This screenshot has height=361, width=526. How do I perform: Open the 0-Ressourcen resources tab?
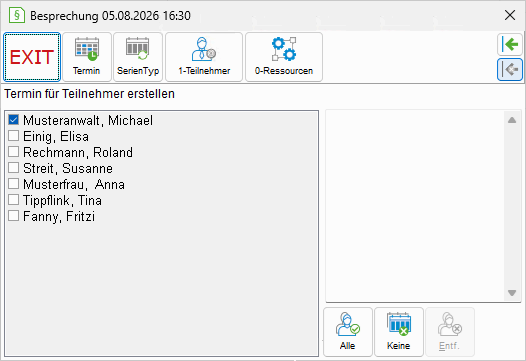click(284, 57)
